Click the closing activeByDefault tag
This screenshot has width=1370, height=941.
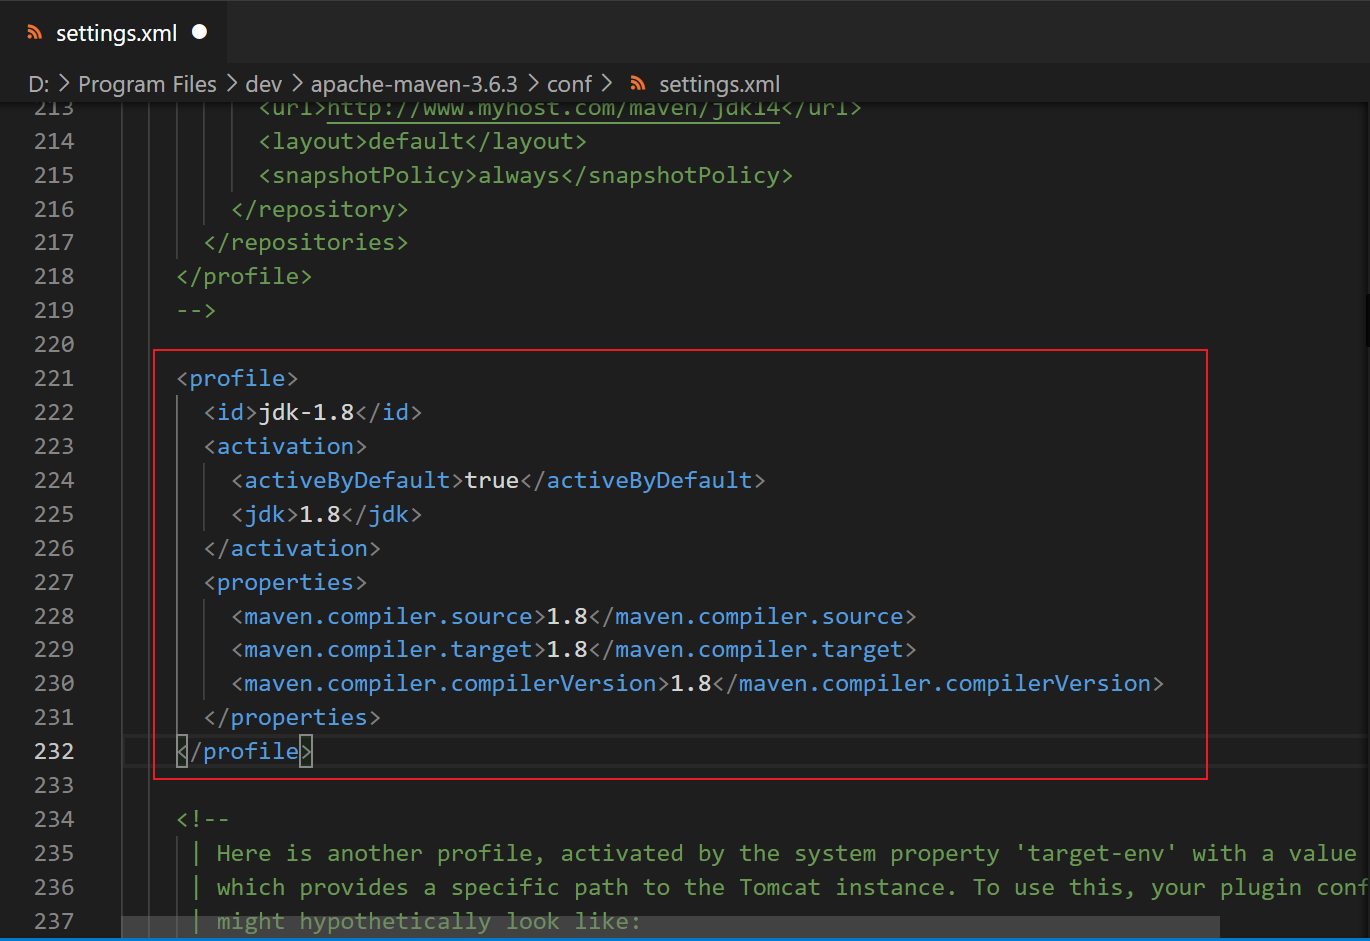(642, 480)
